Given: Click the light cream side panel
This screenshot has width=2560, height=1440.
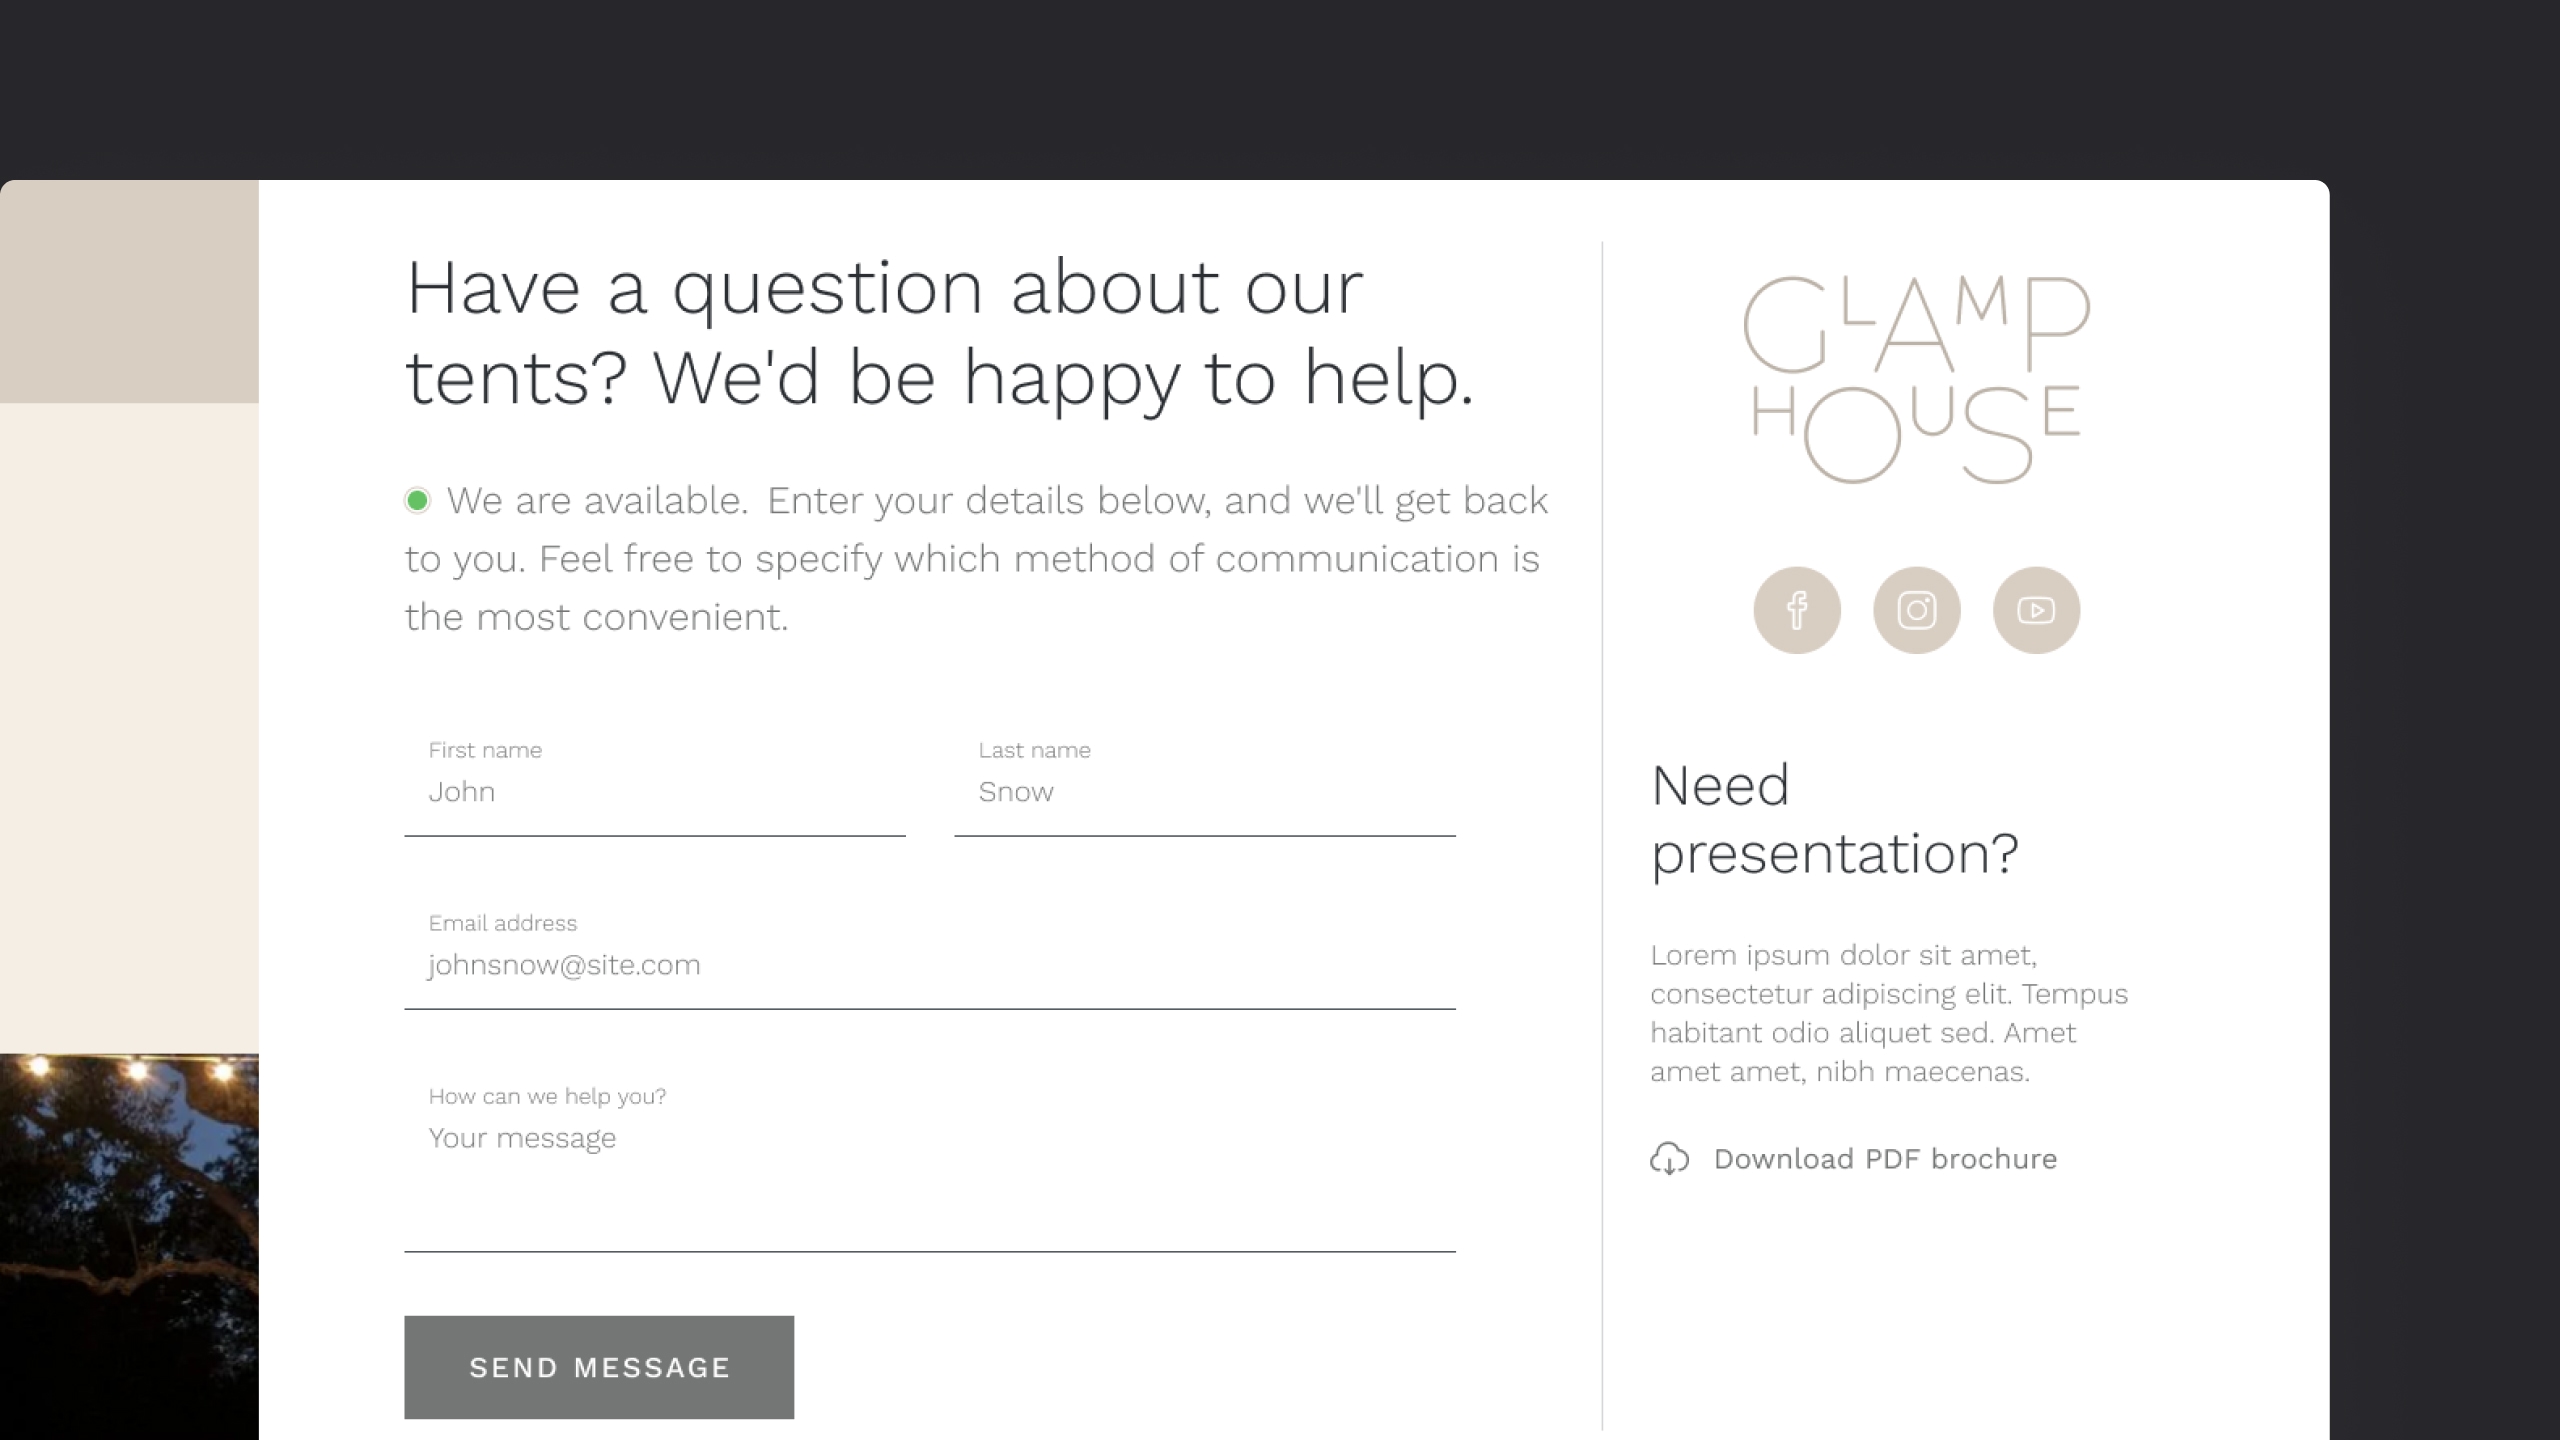Looking at the screenshot, I should tap(129, 727).
